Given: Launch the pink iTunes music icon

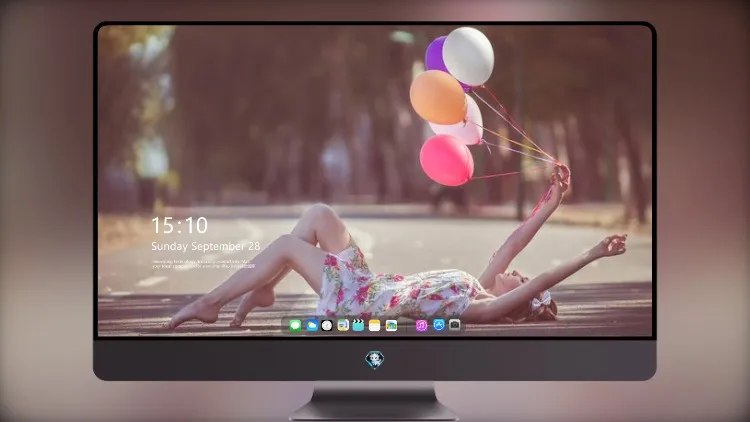Looking at the screenshot, I should pos(421,326).
